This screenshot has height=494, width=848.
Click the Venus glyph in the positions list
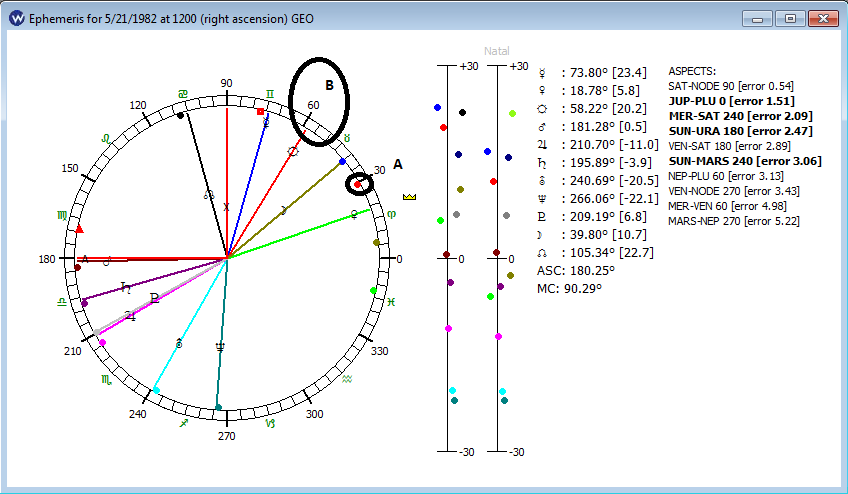click(542, 91)
